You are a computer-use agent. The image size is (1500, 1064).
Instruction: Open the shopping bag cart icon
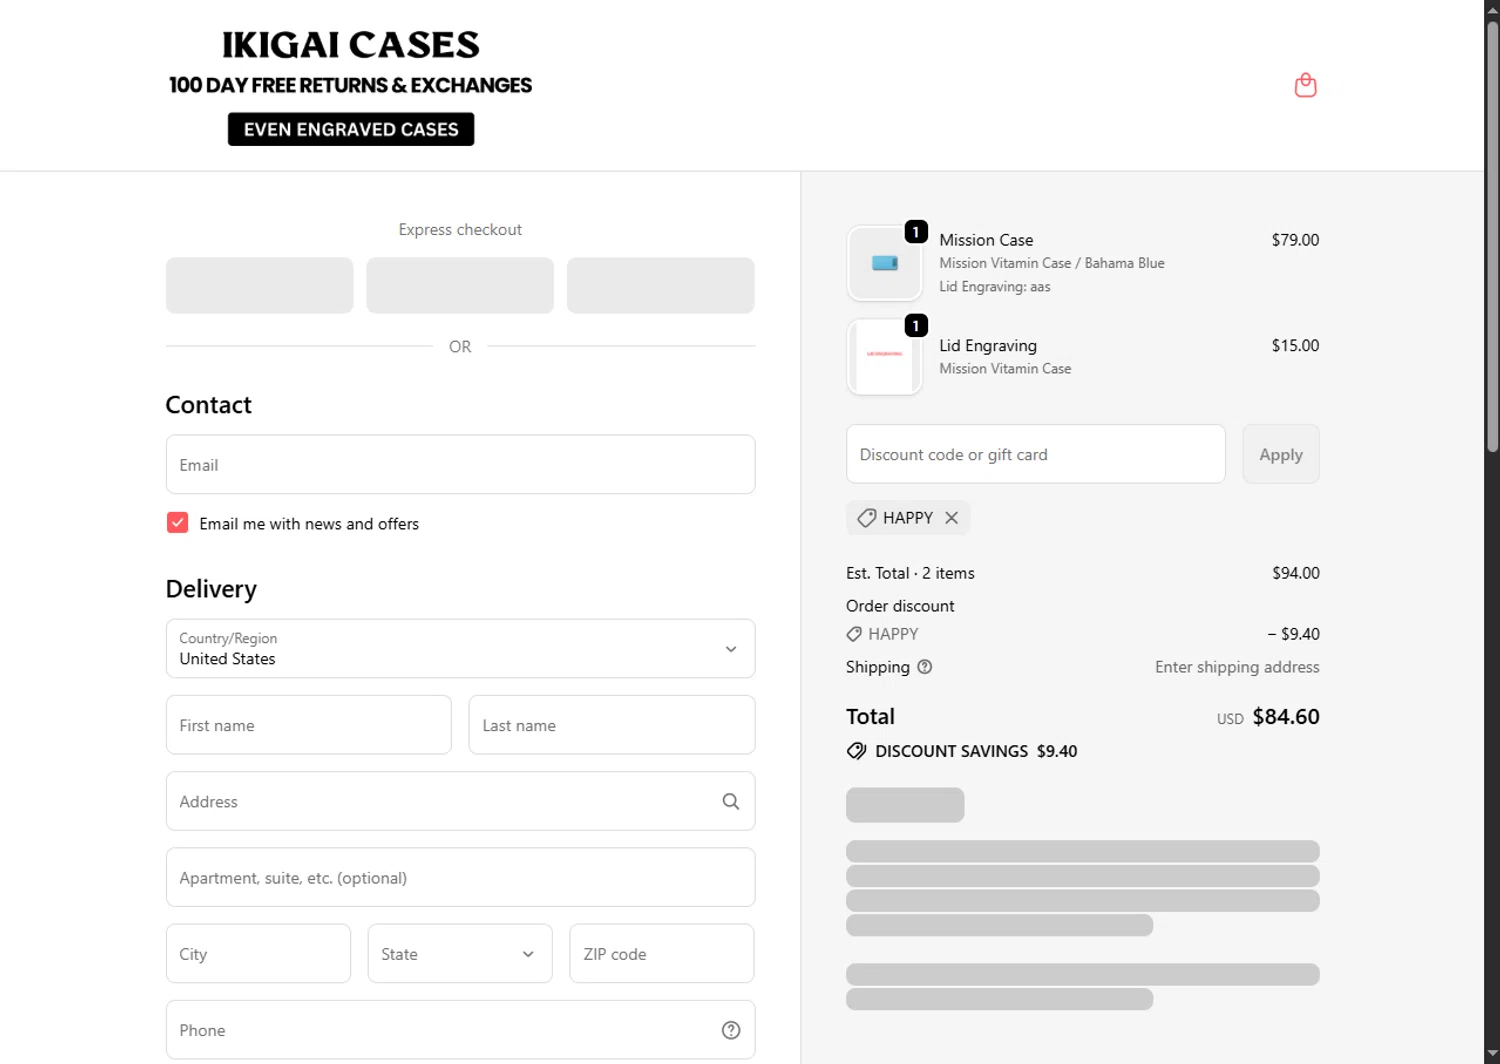[x=1305, y=85]
